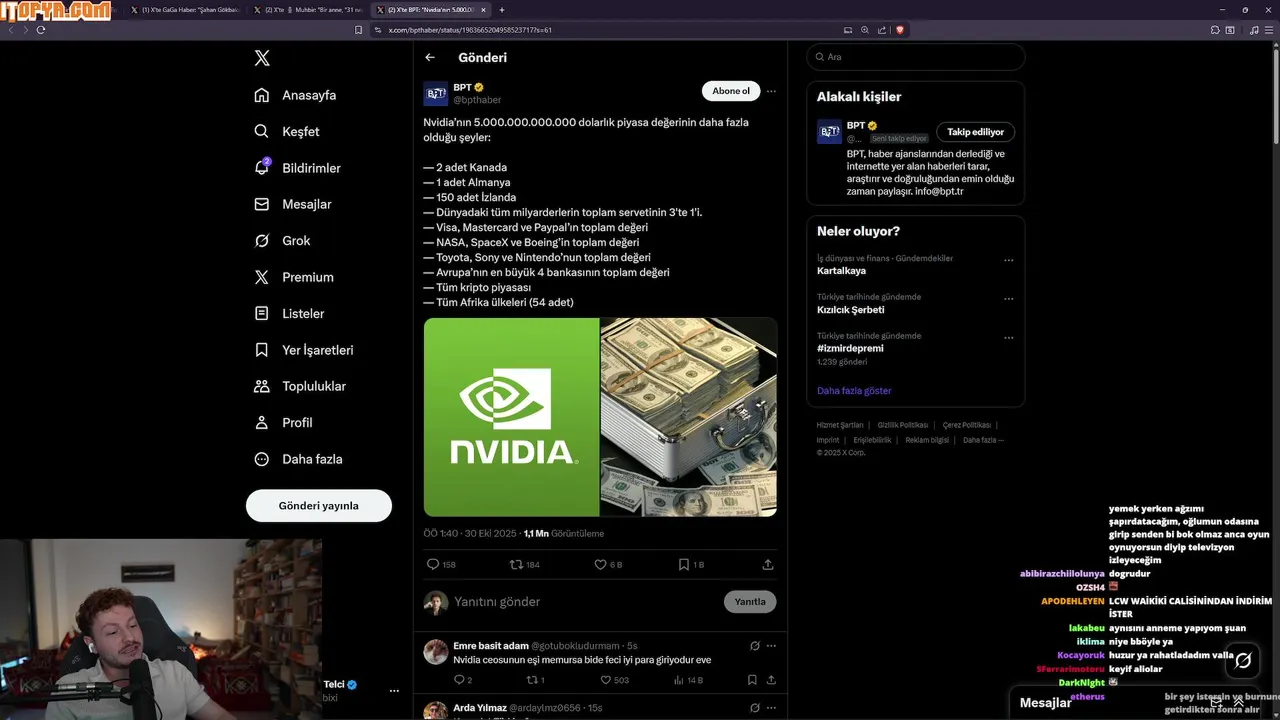Open Keşfet search page

pyautogui.click(x=287, y=131)
